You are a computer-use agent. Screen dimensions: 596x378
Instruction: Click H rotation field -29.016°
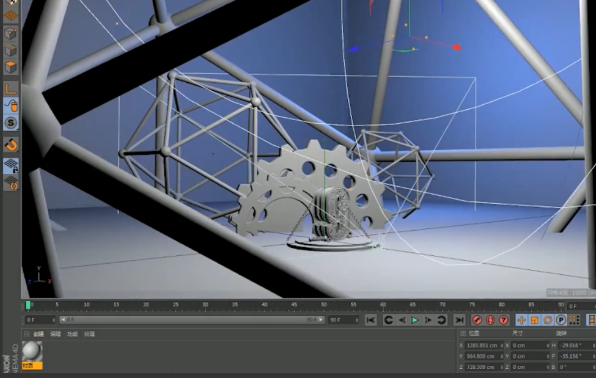coord(576,345)
